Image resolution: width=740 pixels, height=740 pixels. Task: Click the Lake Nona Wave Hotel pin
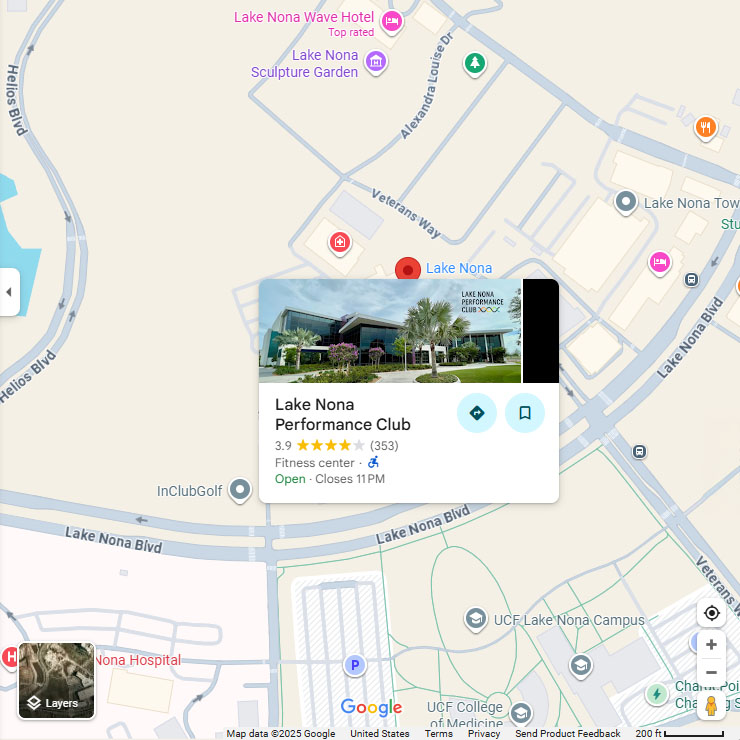(x=392, y=21)
